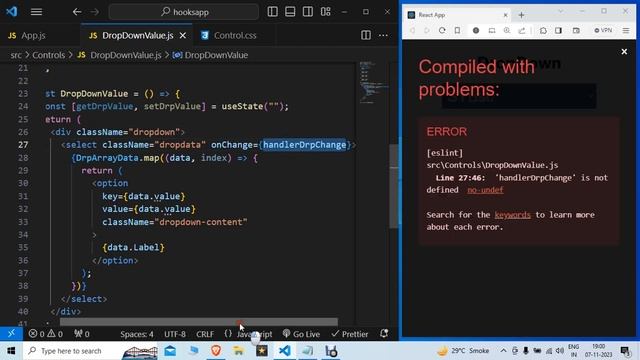Viewport: 640px width, 360px height.
Task: Switch to the Control.css editor tab
Action: tap(229, 36)
